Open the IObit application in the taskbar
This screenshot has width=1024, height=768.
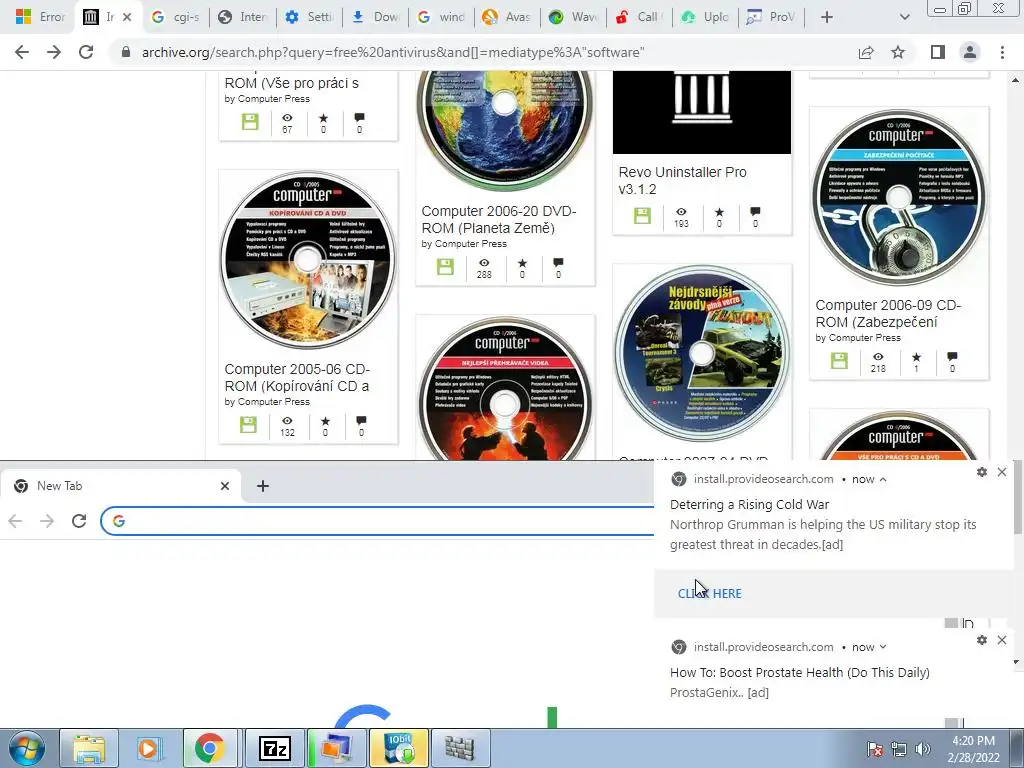pos(399,748)
